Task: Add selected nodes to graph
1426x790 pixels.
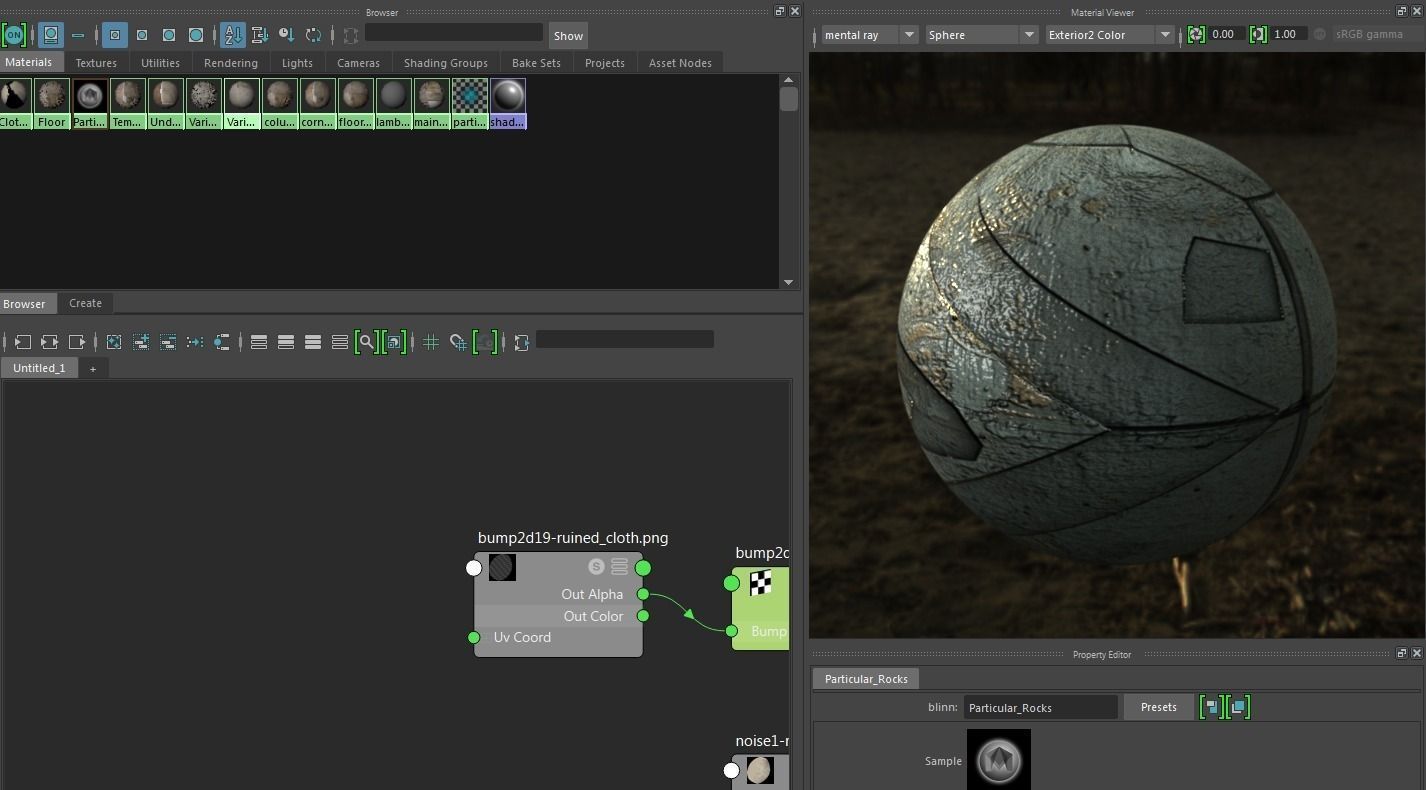Action: point(141,342)
